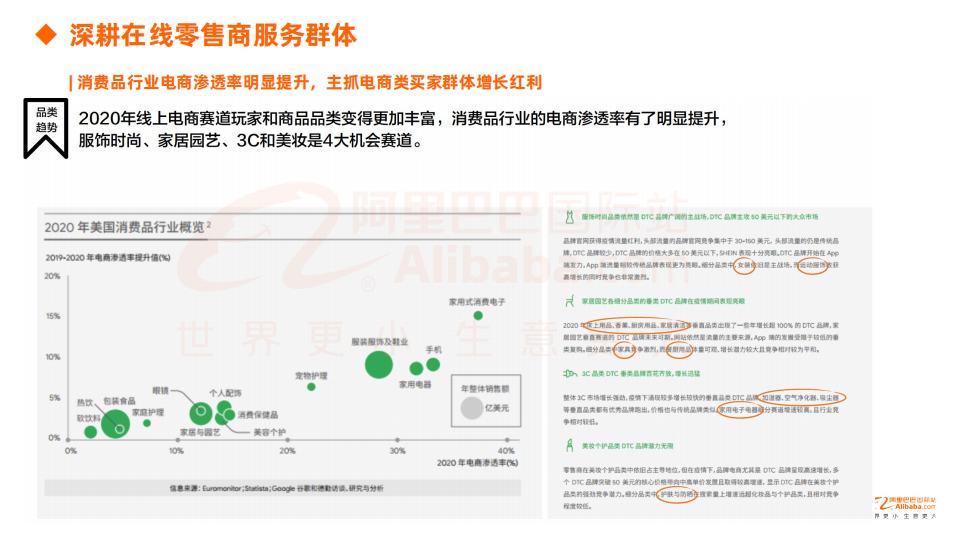This screenshot has width=959, height=539.
Task: Click the orange diamond bullet beside the title
Action: [x=46, y=34]
